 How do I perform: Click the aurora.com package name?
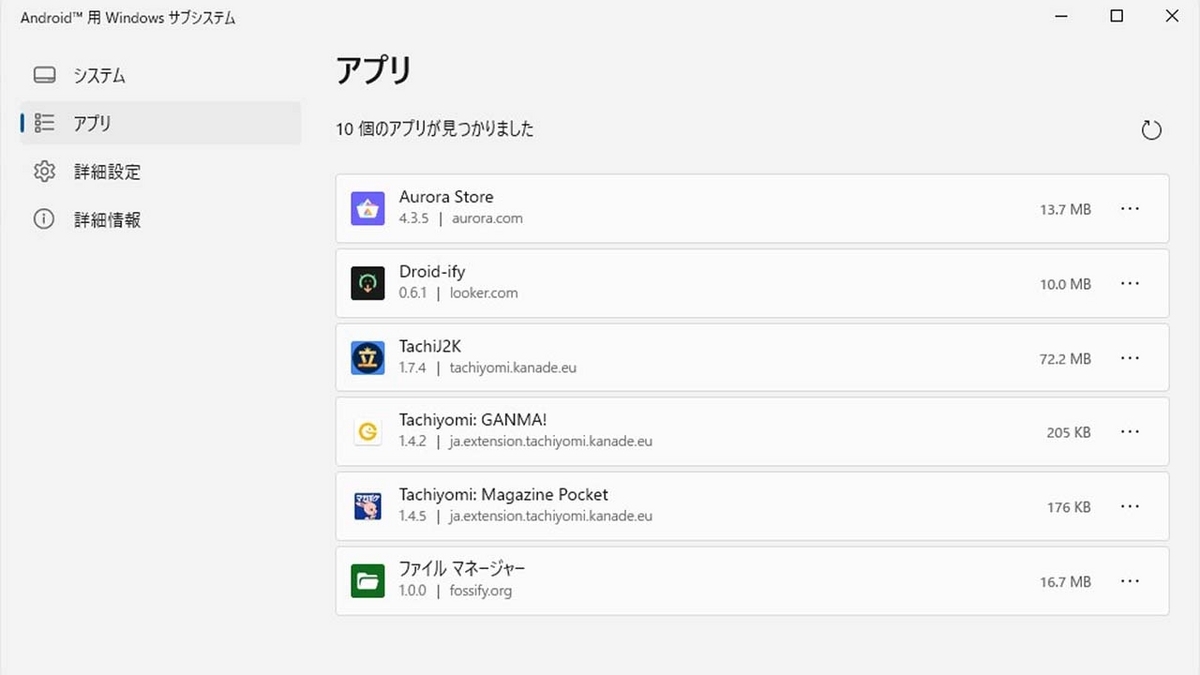point(487,218)
